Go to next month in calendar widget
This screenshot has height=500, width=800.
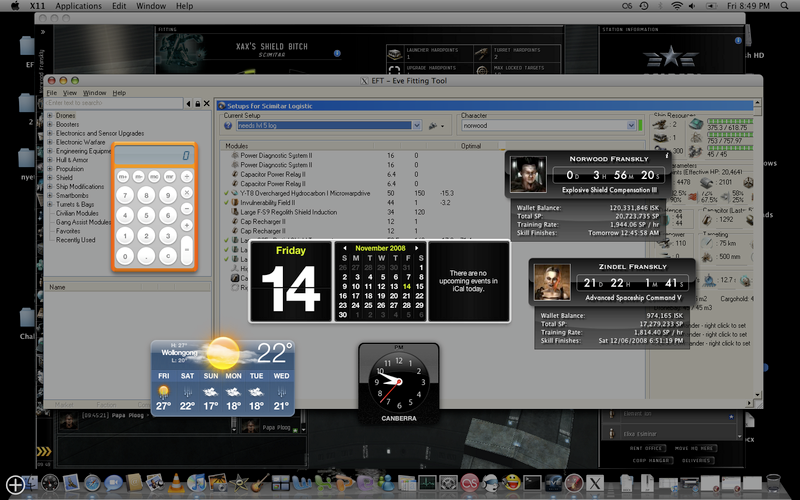click(x=417, y=248)
